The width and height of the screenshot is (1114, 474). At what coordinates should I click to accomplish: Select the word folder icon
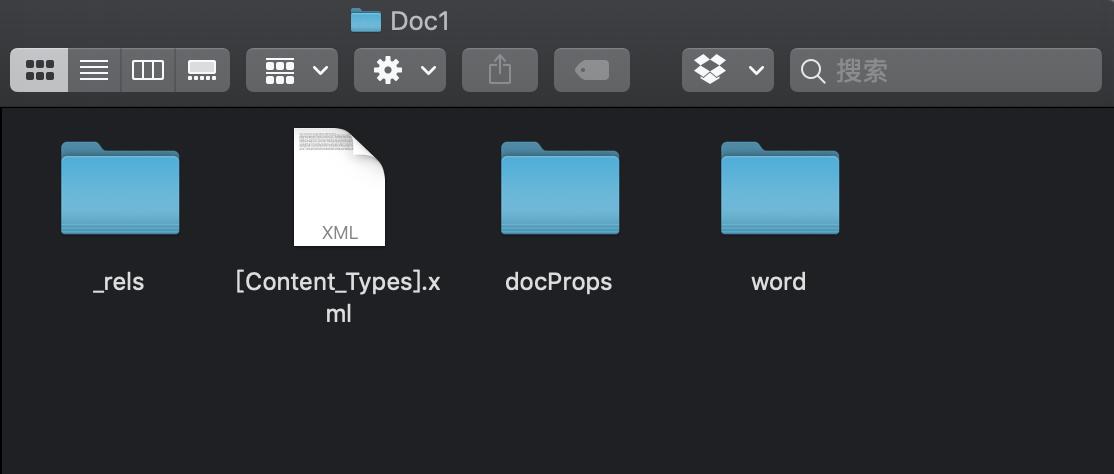[780, 188]
